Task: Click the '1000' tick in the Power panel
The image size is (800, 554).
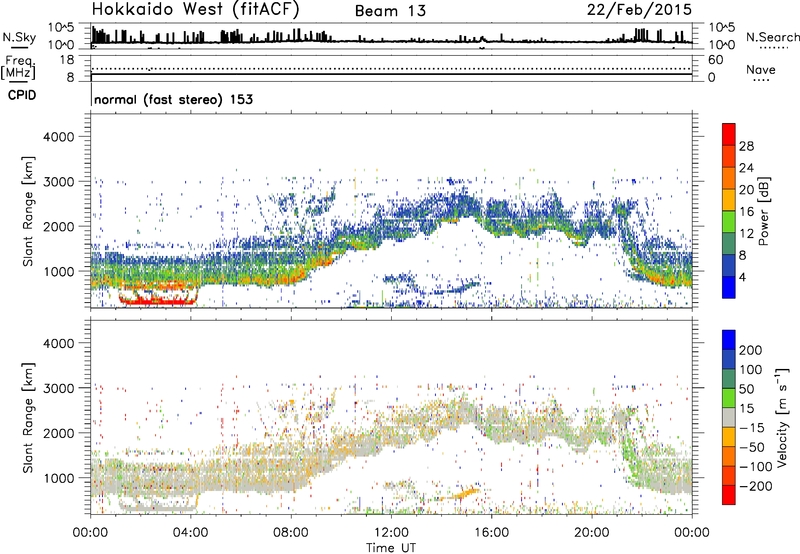Action: tap(58, 271)
